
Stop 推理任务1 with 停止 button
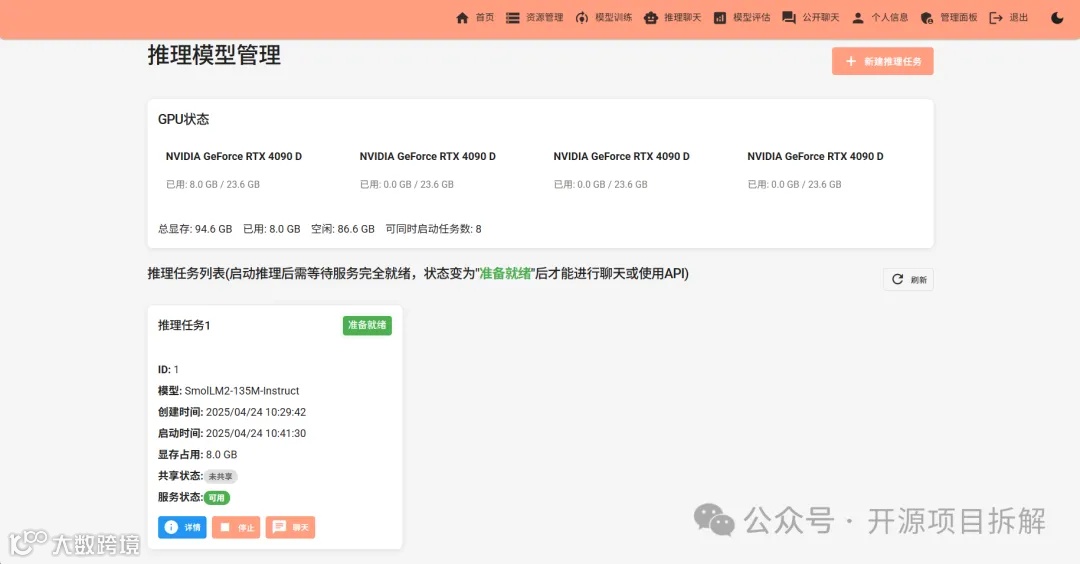coord(236,528)
